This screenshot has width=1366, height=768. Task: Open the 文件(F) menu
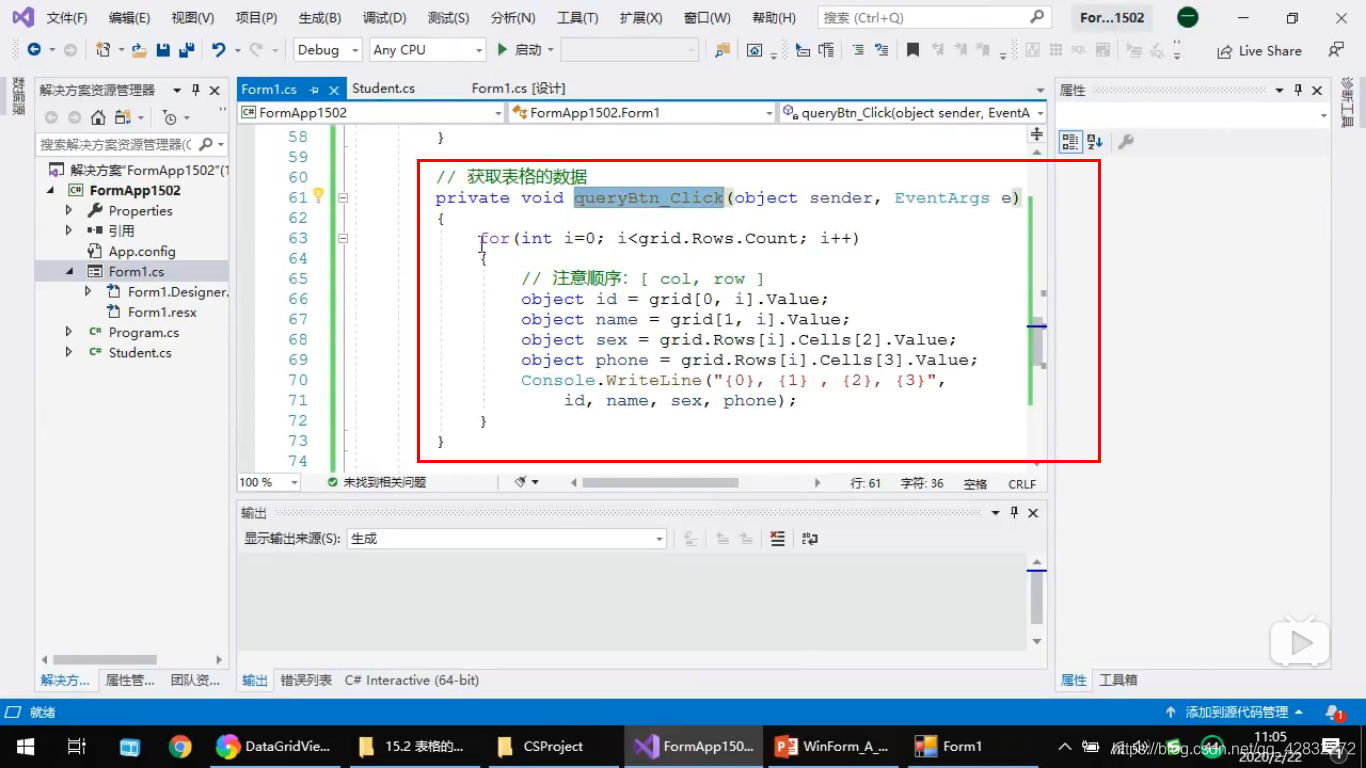pos(67,18)
